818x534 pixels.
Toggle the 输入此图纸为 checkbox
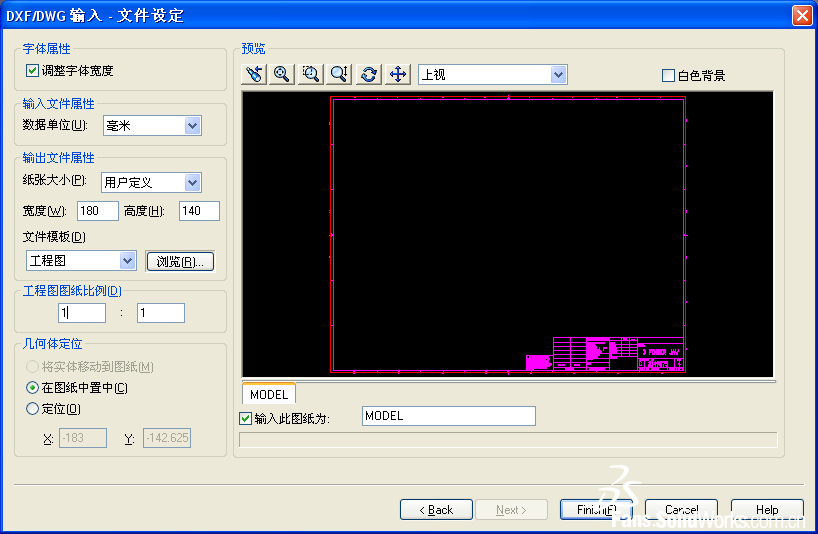tap(245, 418)
